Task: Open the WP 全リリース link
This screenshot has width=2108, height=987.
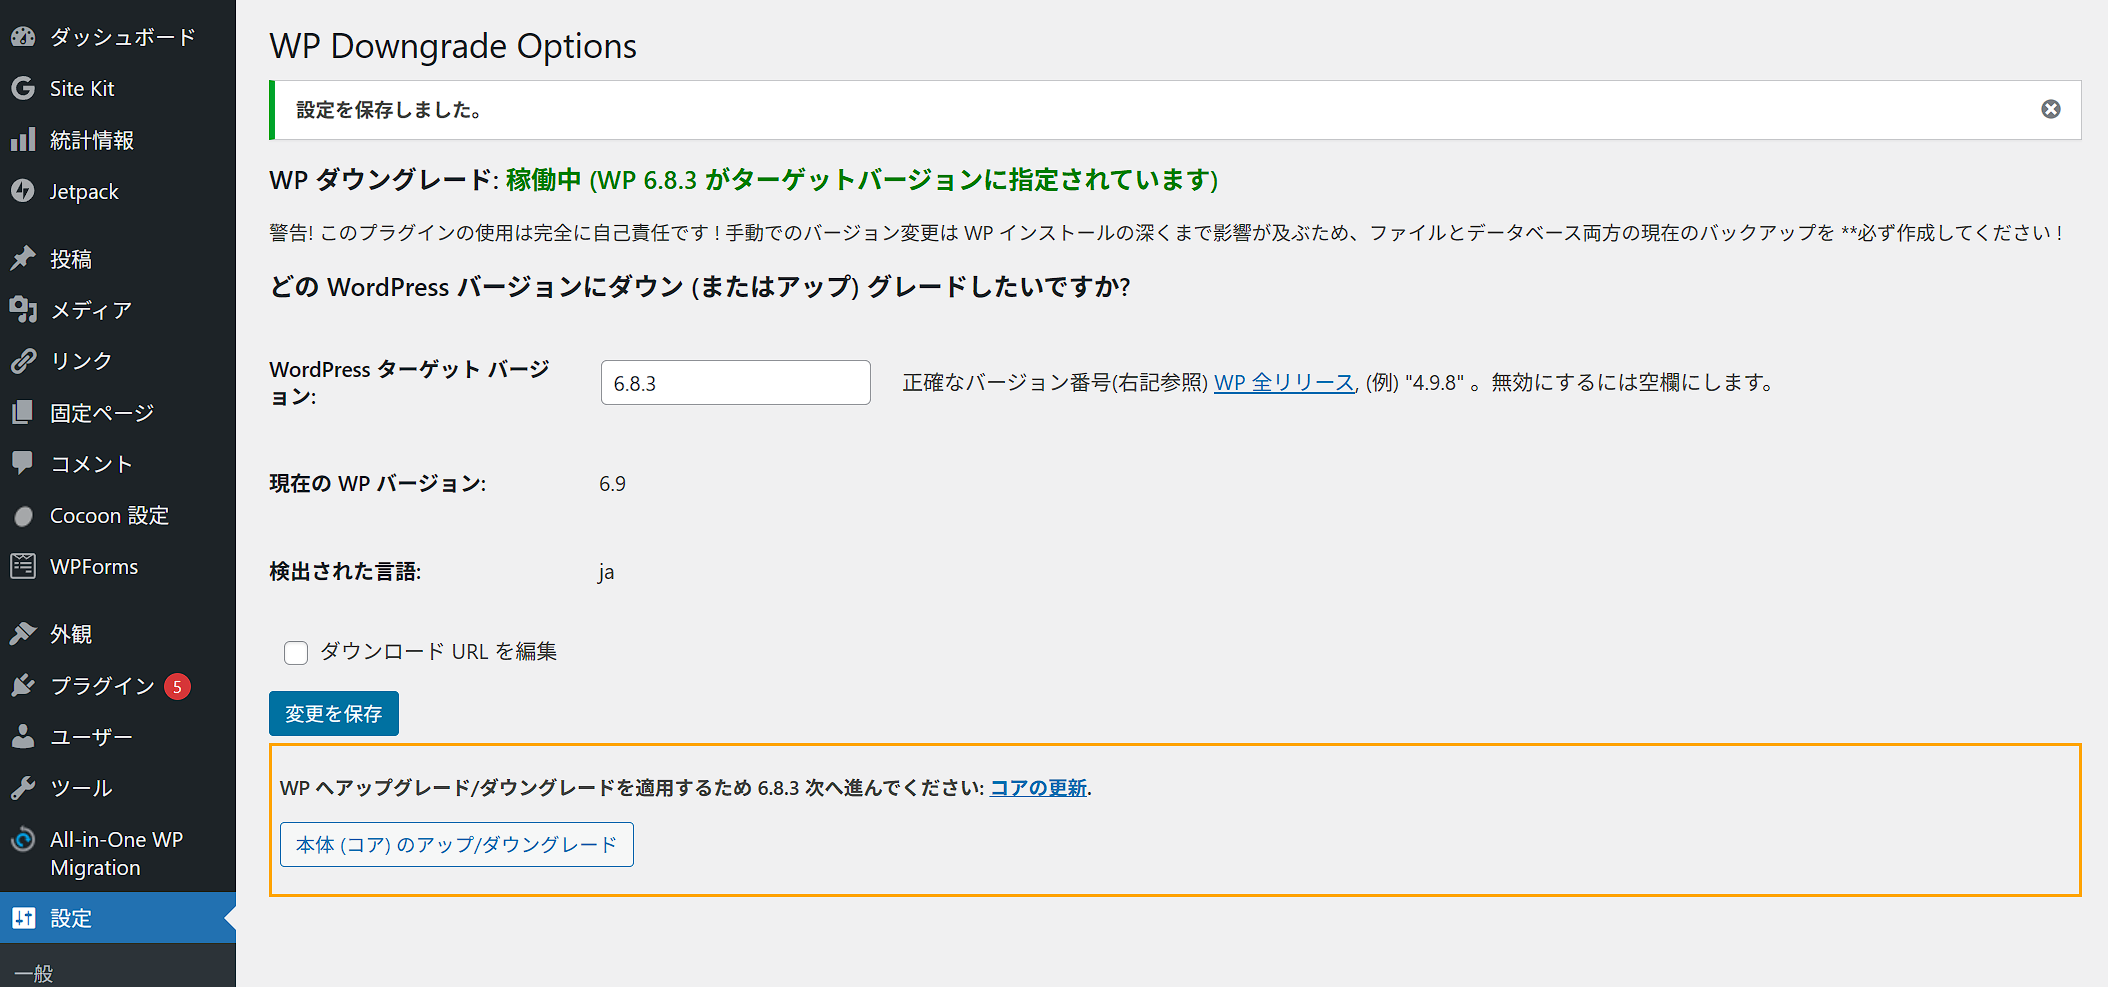Action: point(1283,383)
